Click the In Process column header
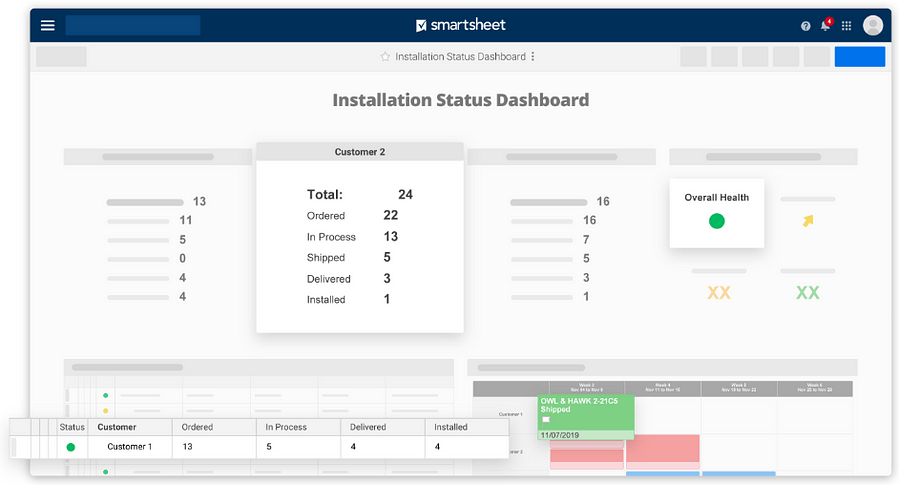Image resolution: width=899 pixels, height=485 pixels. (x=286, y=427)
